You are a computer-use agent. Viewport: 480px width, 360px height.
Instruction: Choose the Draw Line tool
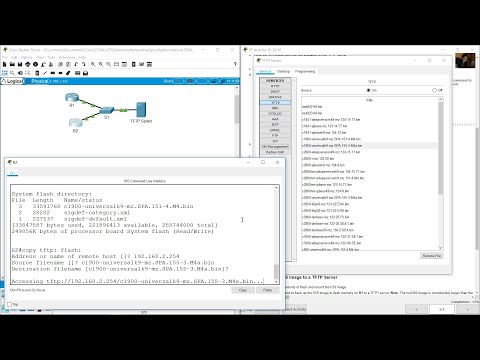coord(45,73)
